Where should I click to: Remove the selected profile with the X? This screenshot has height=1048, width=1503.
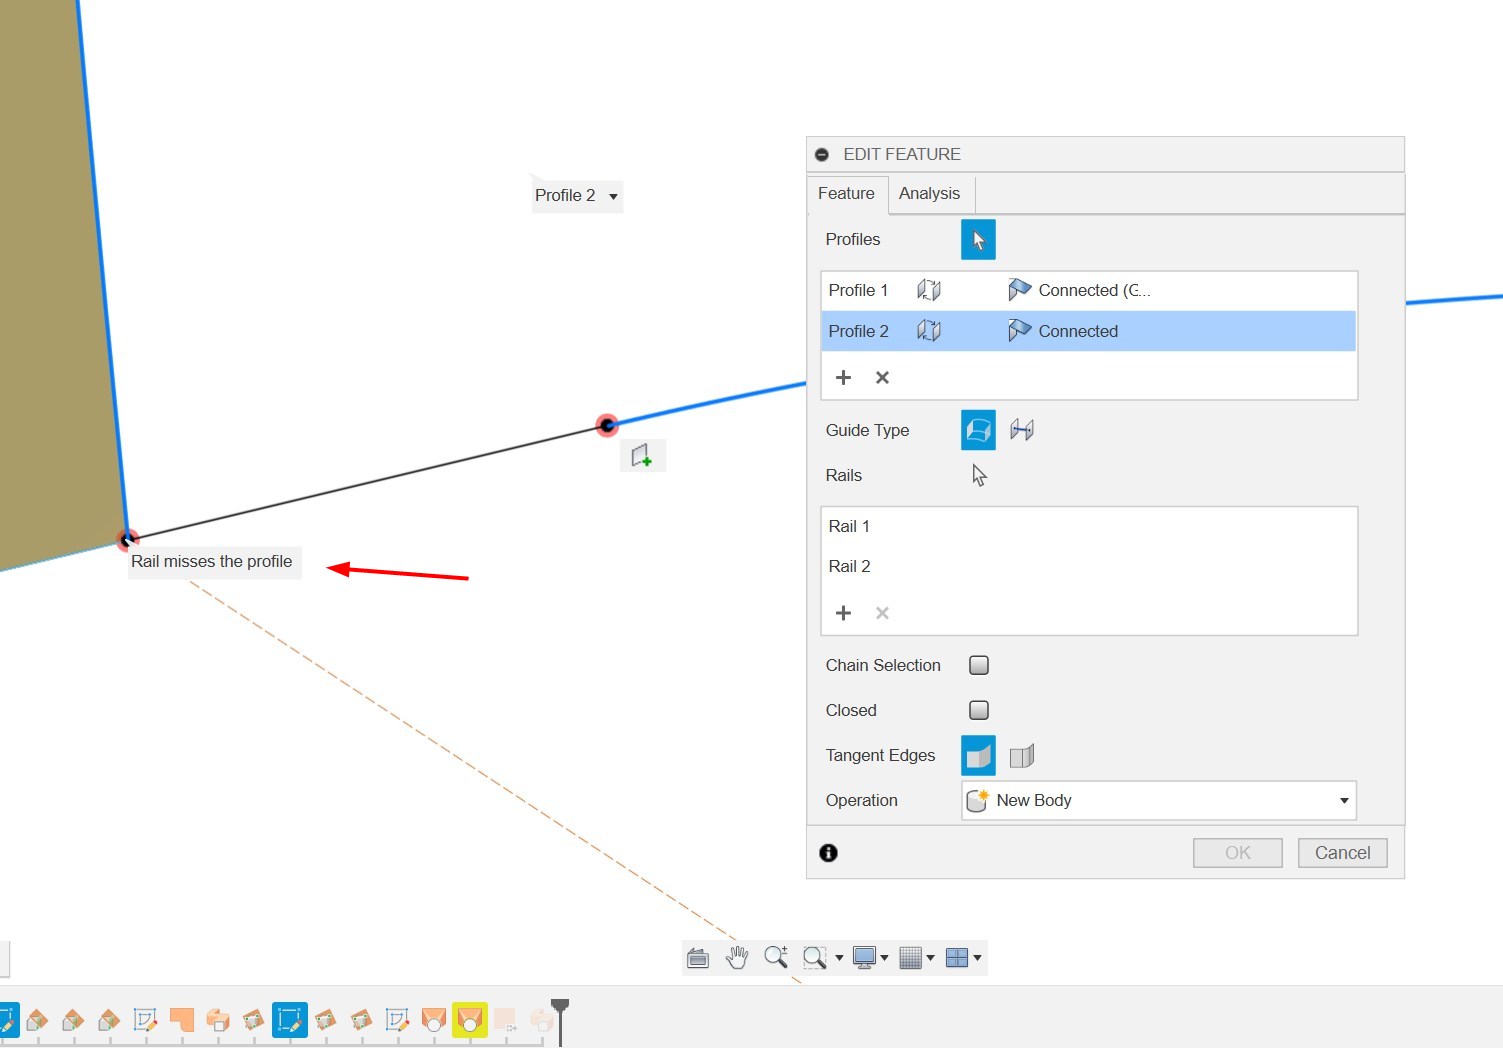[x=882, y=377]
